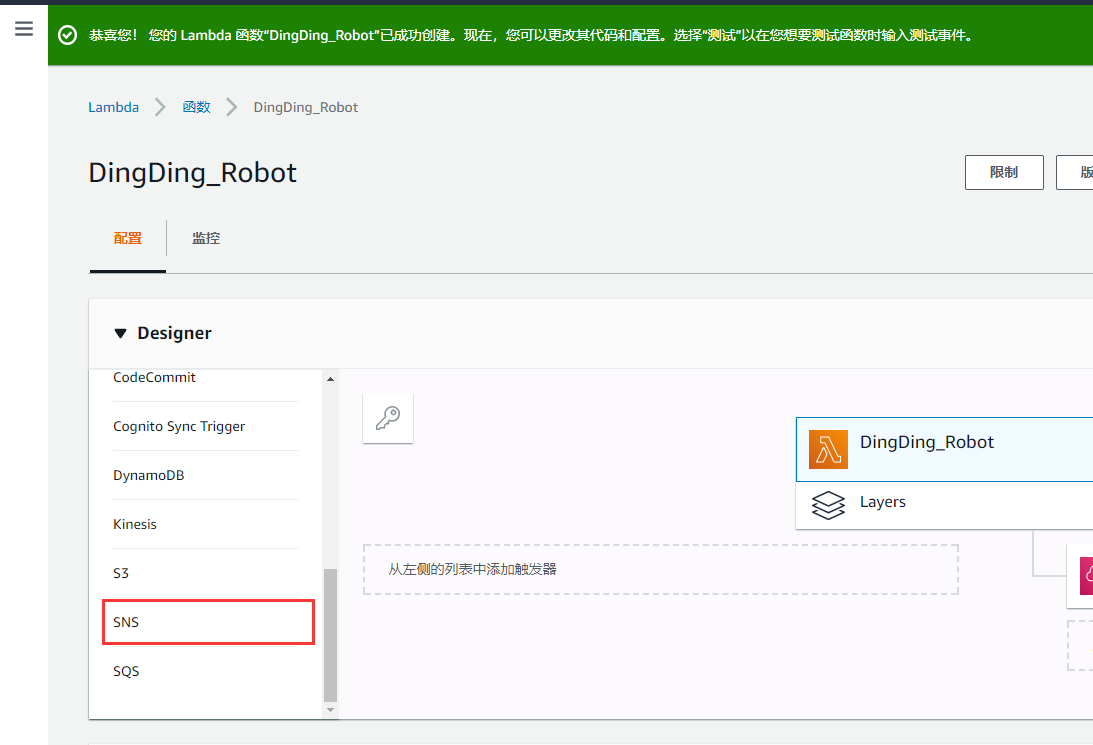Screen dimensions: 1093x745
Task: Open the 函数 breadcrumb link
Action: click(x=196, y=107)
